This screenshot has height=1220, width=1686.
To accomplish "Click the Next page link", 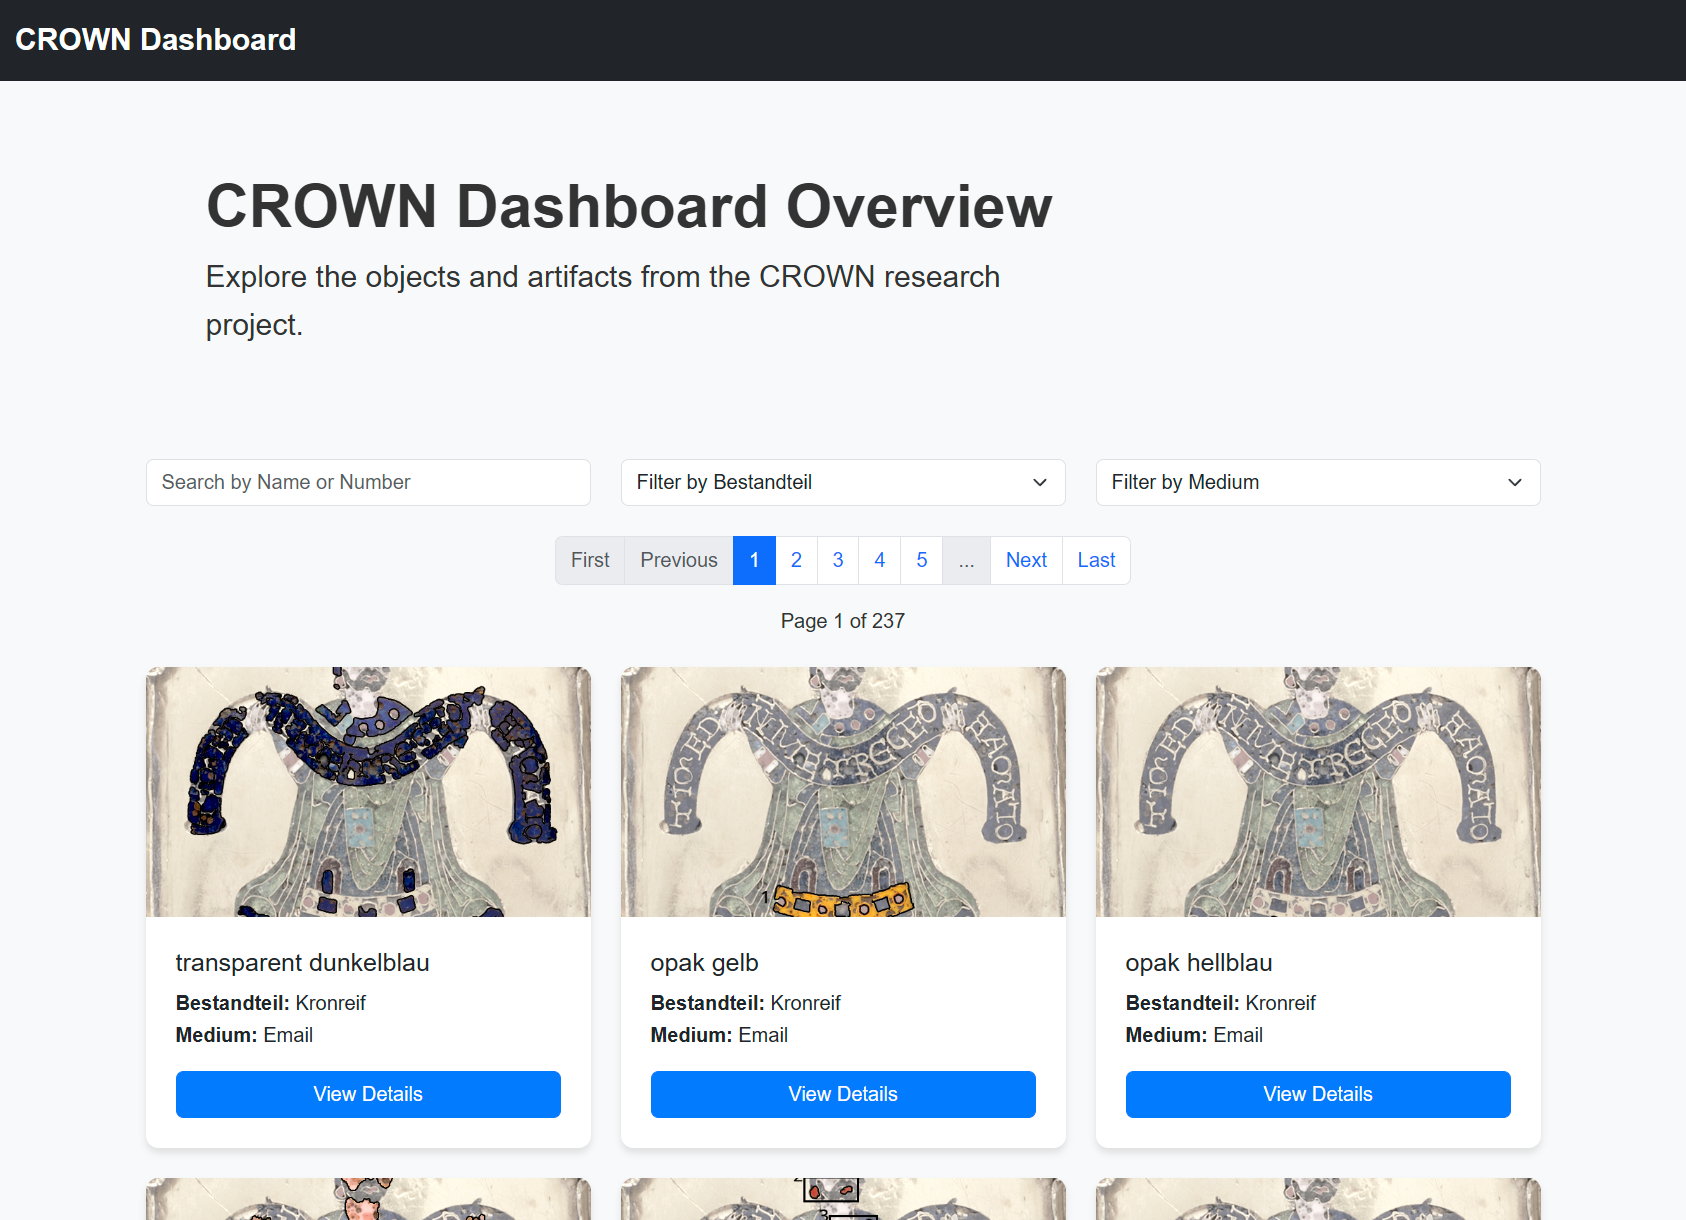I will tap(1026, 560).
